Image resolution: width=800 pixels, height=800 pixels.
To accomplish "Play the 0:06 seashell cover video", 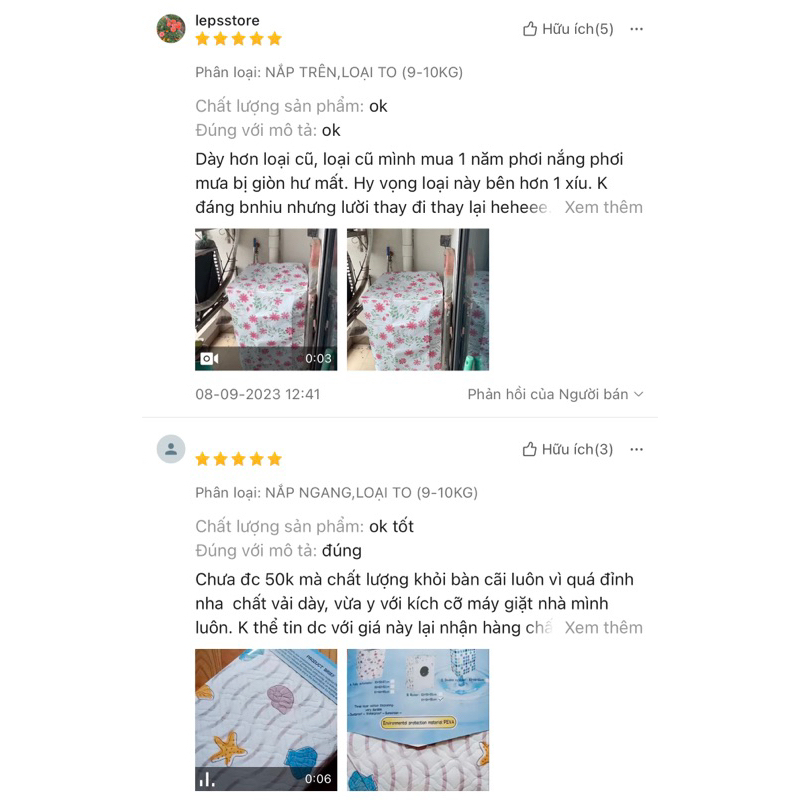I will point(266,720).
